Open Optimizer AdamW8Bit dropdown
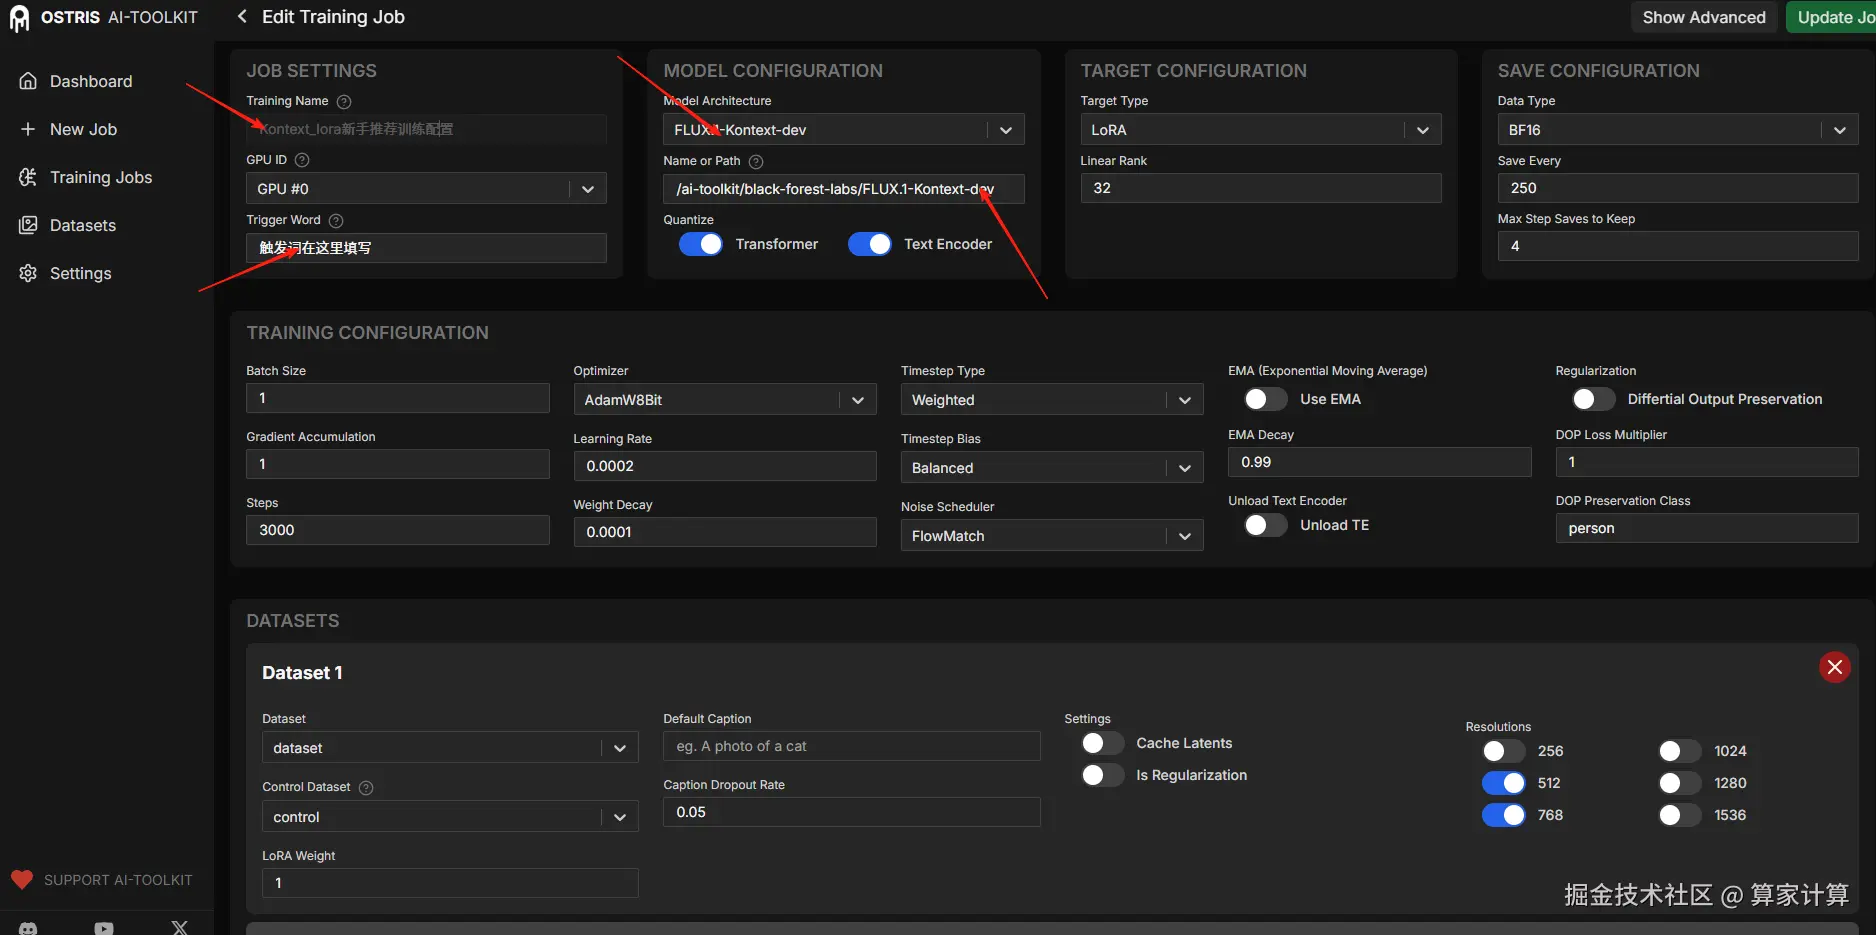This screenshot has height=935, width=1876. pos(724,400)
